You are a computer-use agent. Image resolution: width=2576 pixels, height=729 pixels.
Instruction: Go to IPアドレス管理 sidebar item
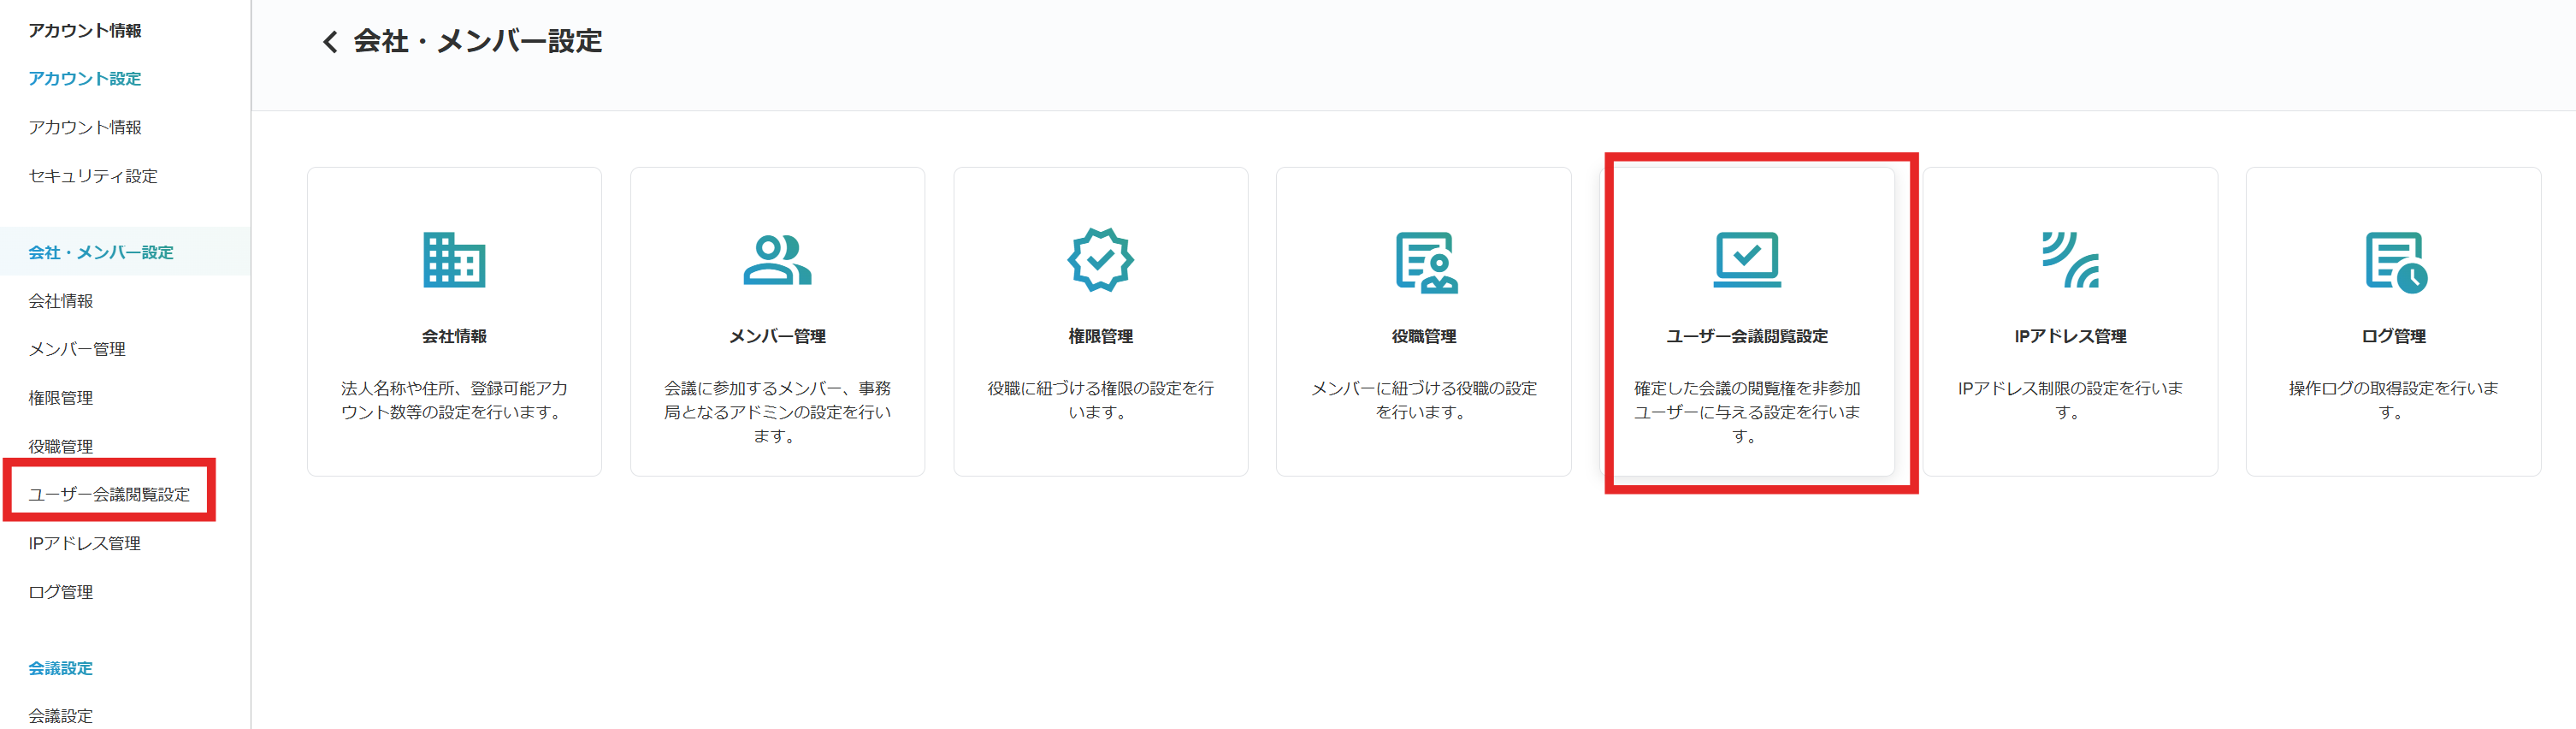[85, 543]
